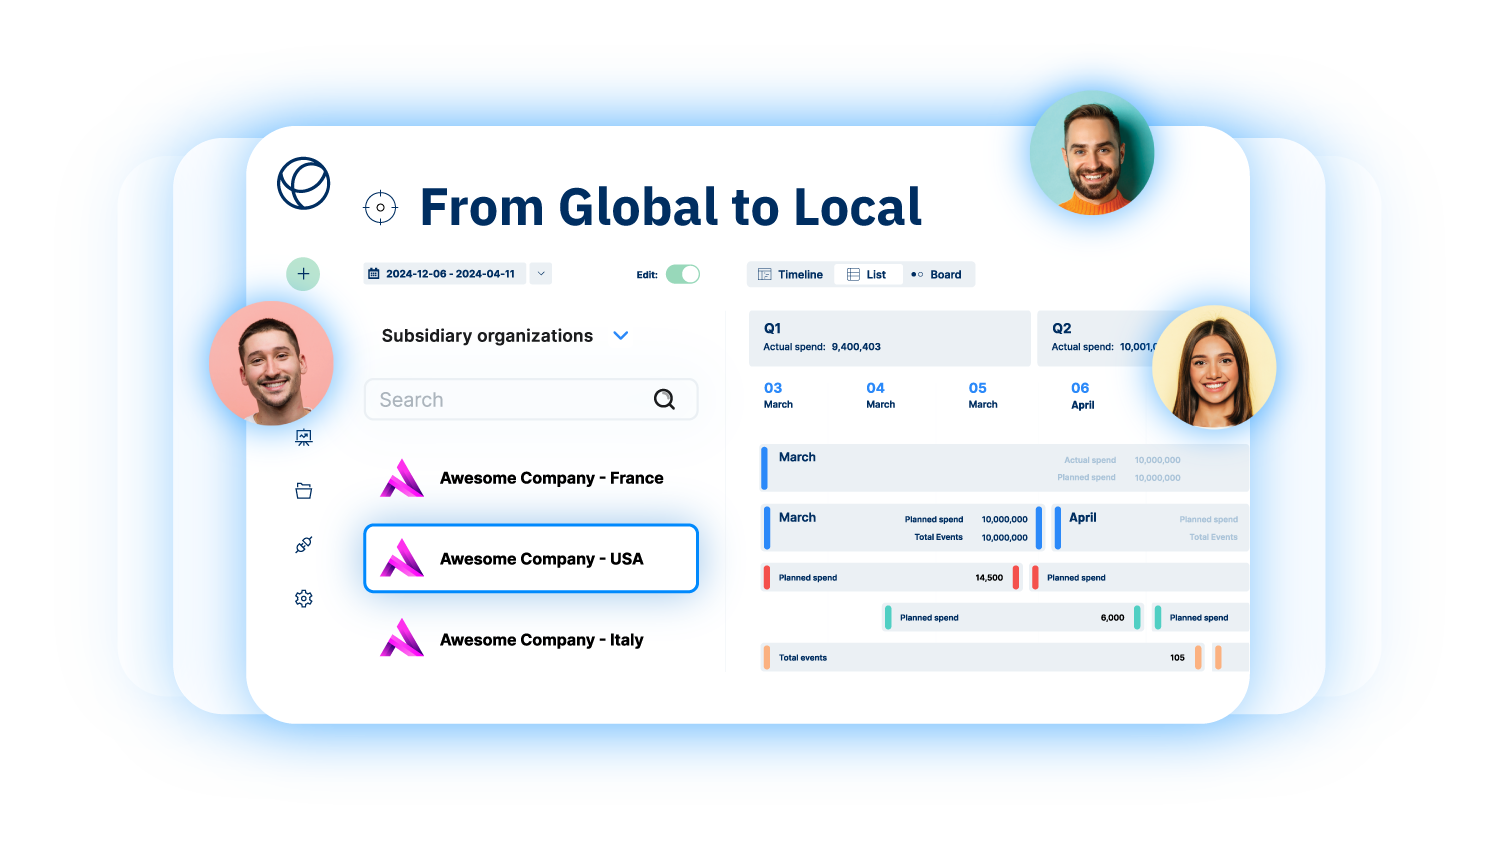Select Awesome Company - Italy
Screen dimensions: 1500x850
(x=531, y=639)
